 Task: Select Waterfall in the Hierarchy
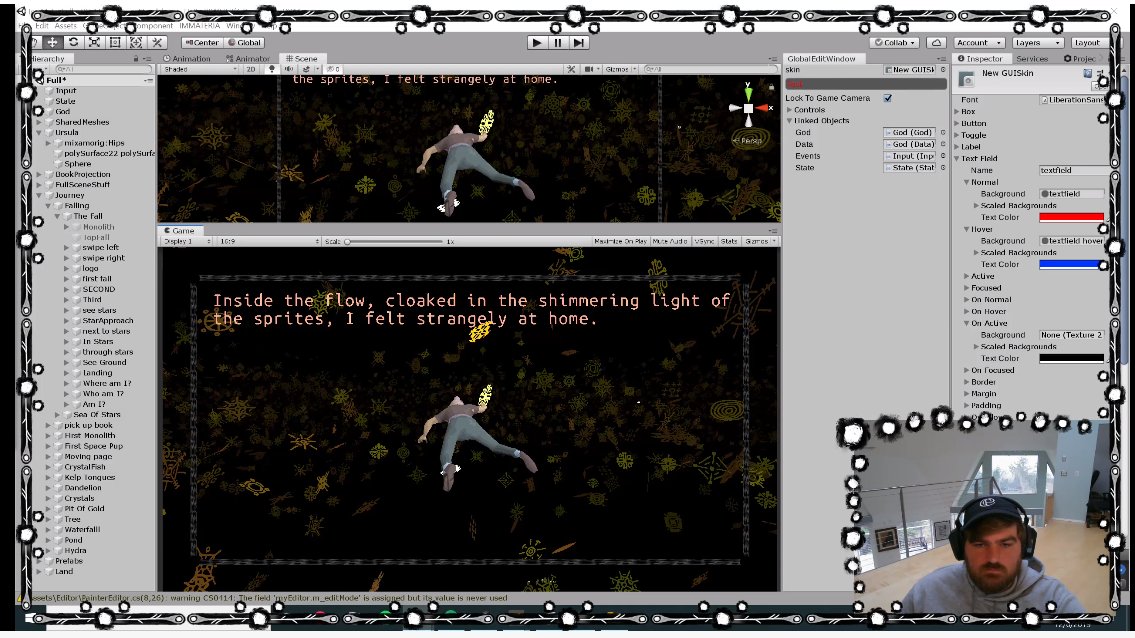82,529
